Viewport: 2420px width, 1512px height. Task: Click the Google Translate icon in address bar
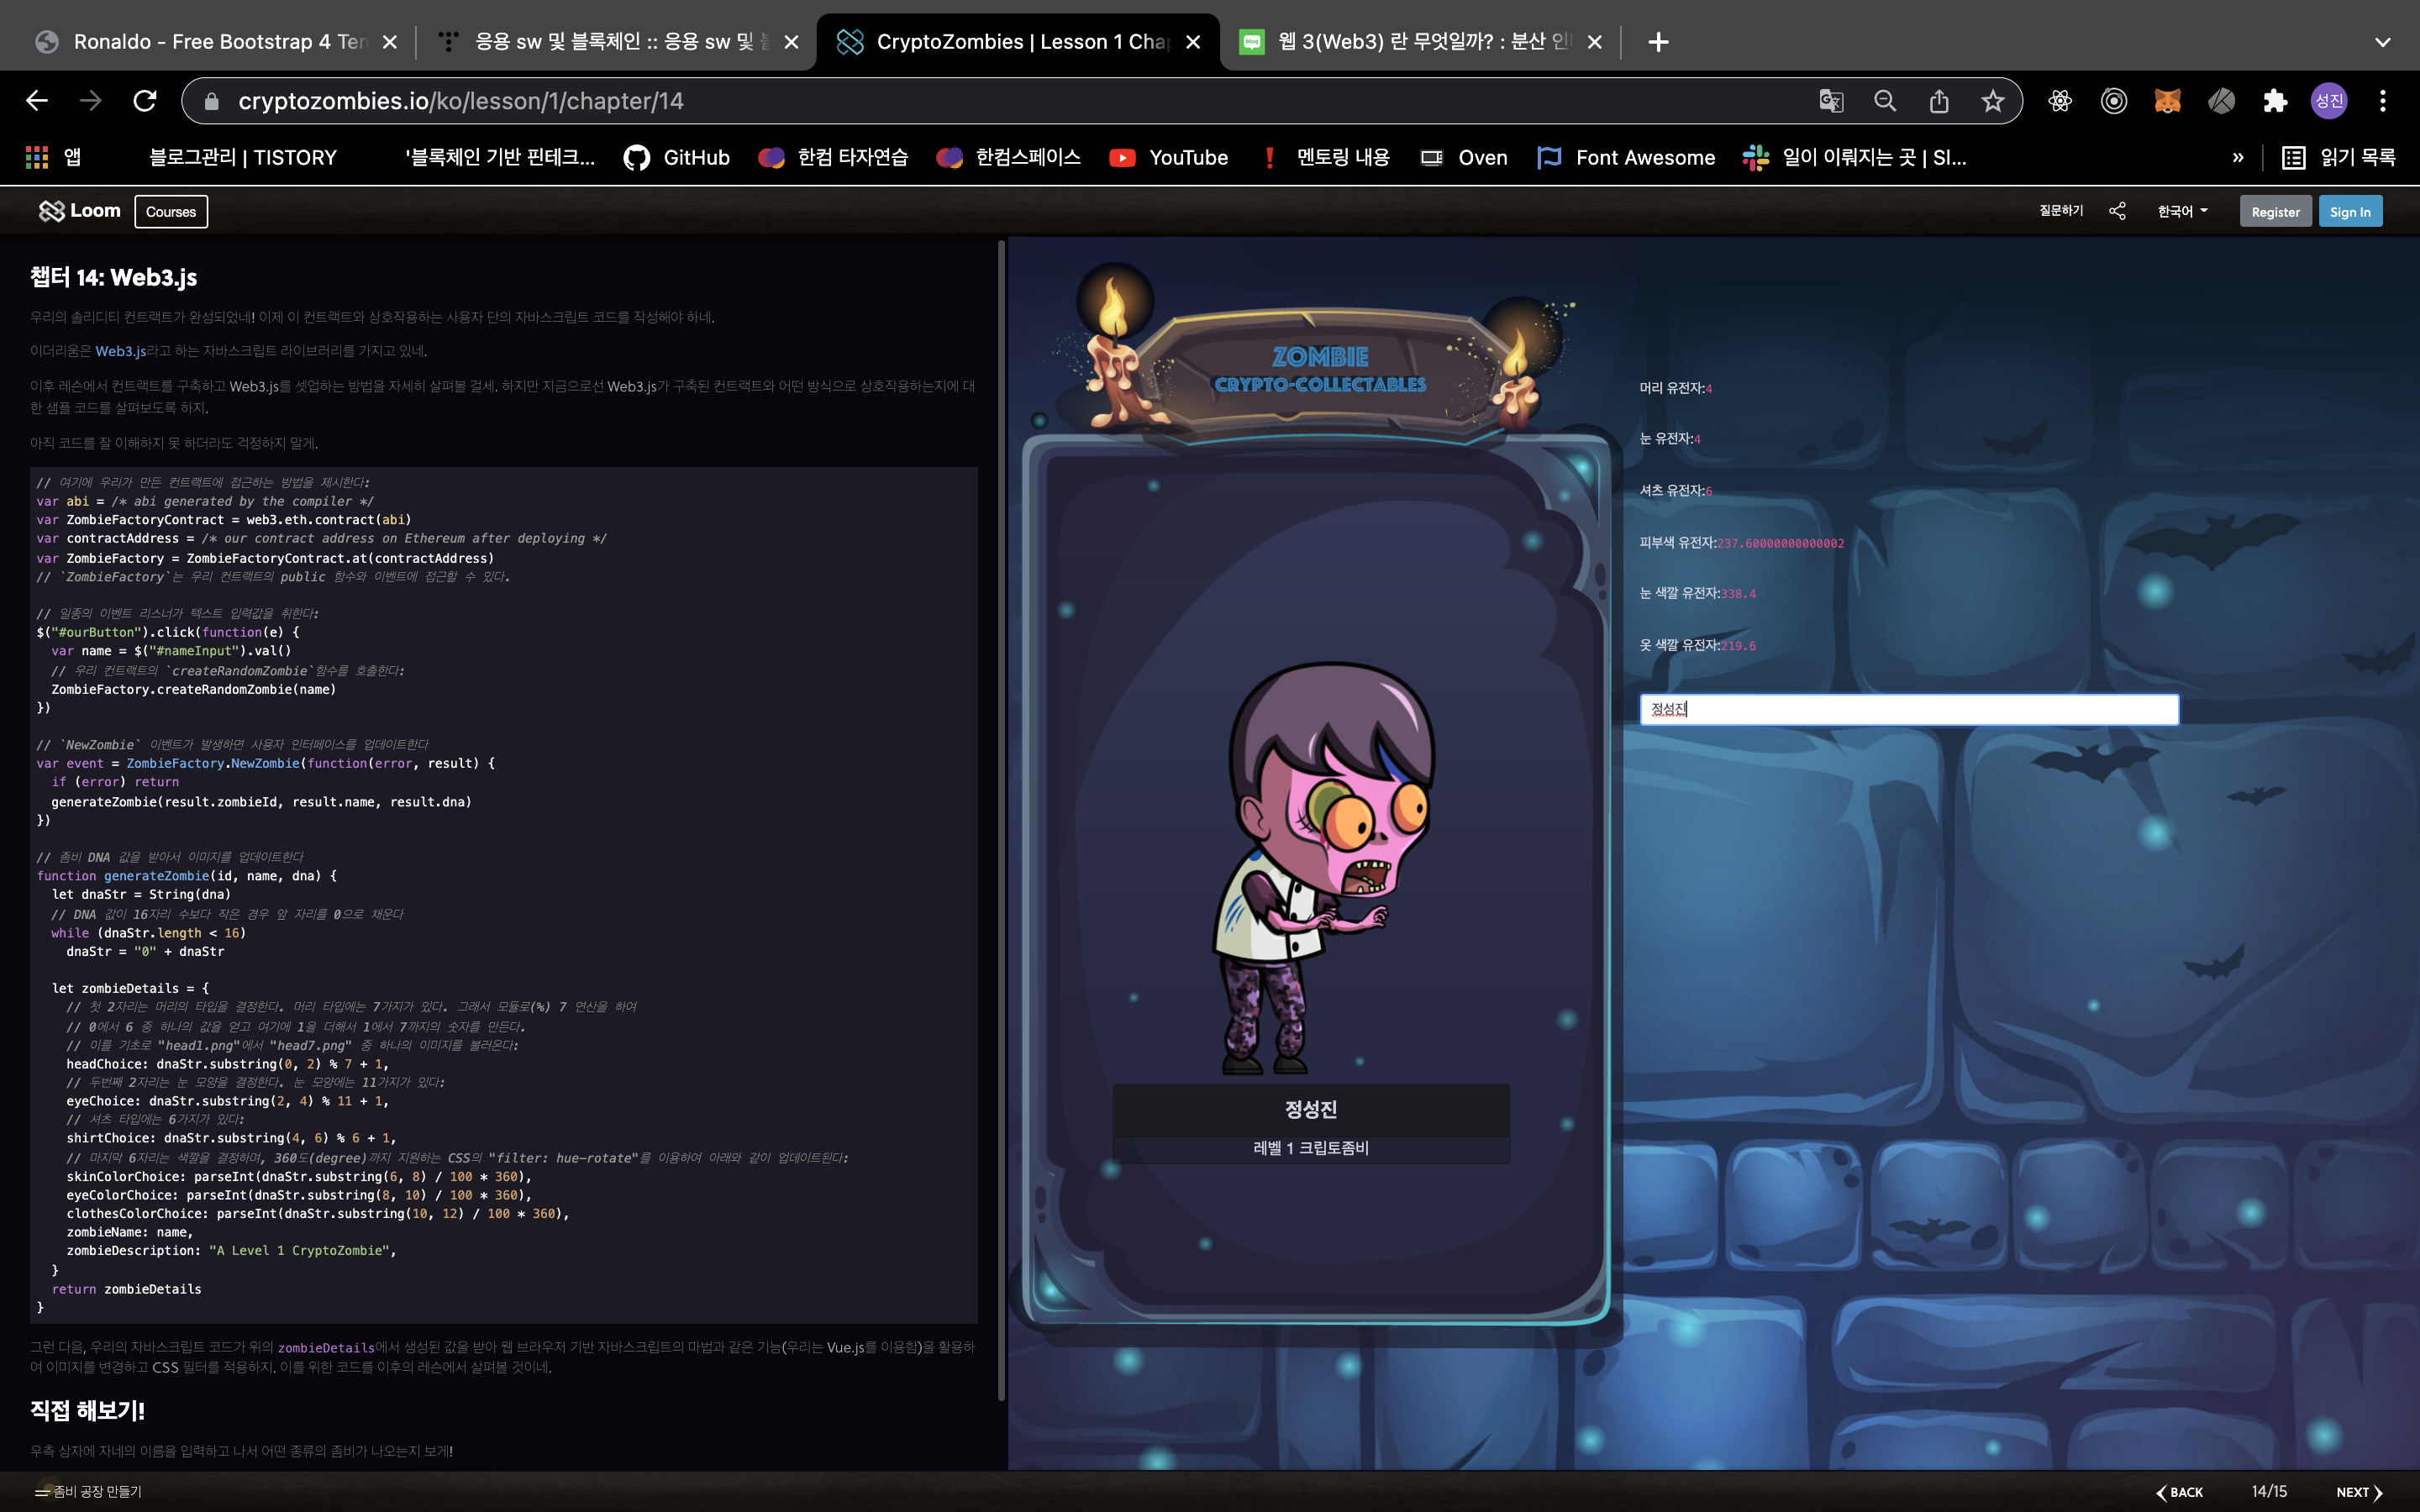tap(1830, 101)
